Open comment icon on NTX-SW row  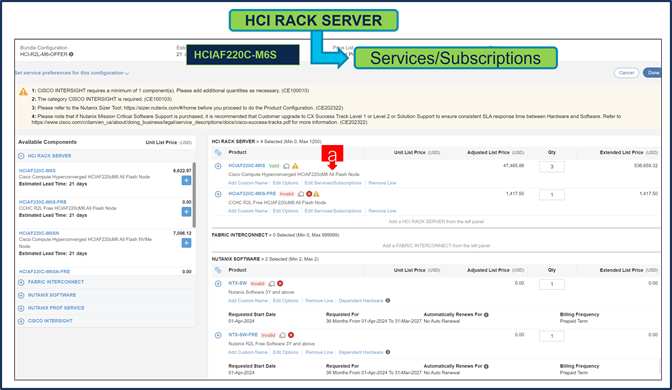(x=272, y=284)
